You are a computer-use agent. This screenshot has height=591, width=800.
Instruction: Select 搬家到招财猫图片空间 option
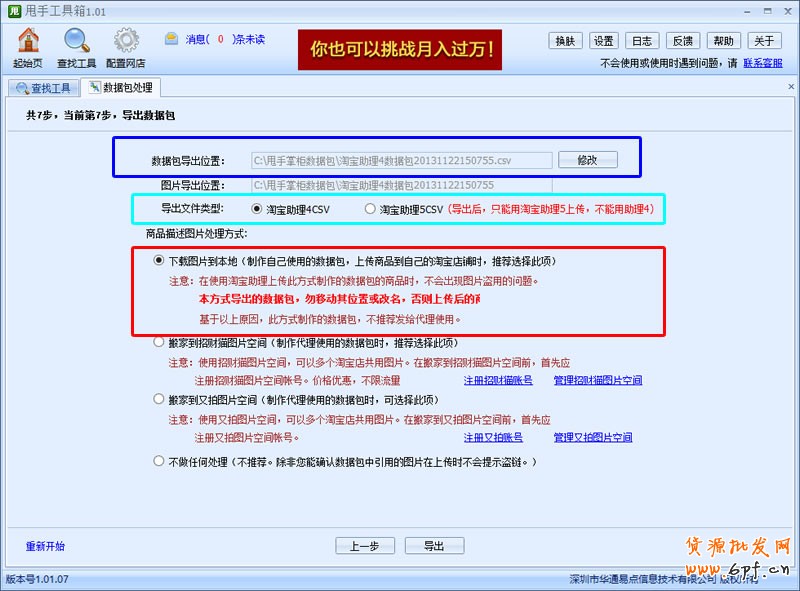158,342
